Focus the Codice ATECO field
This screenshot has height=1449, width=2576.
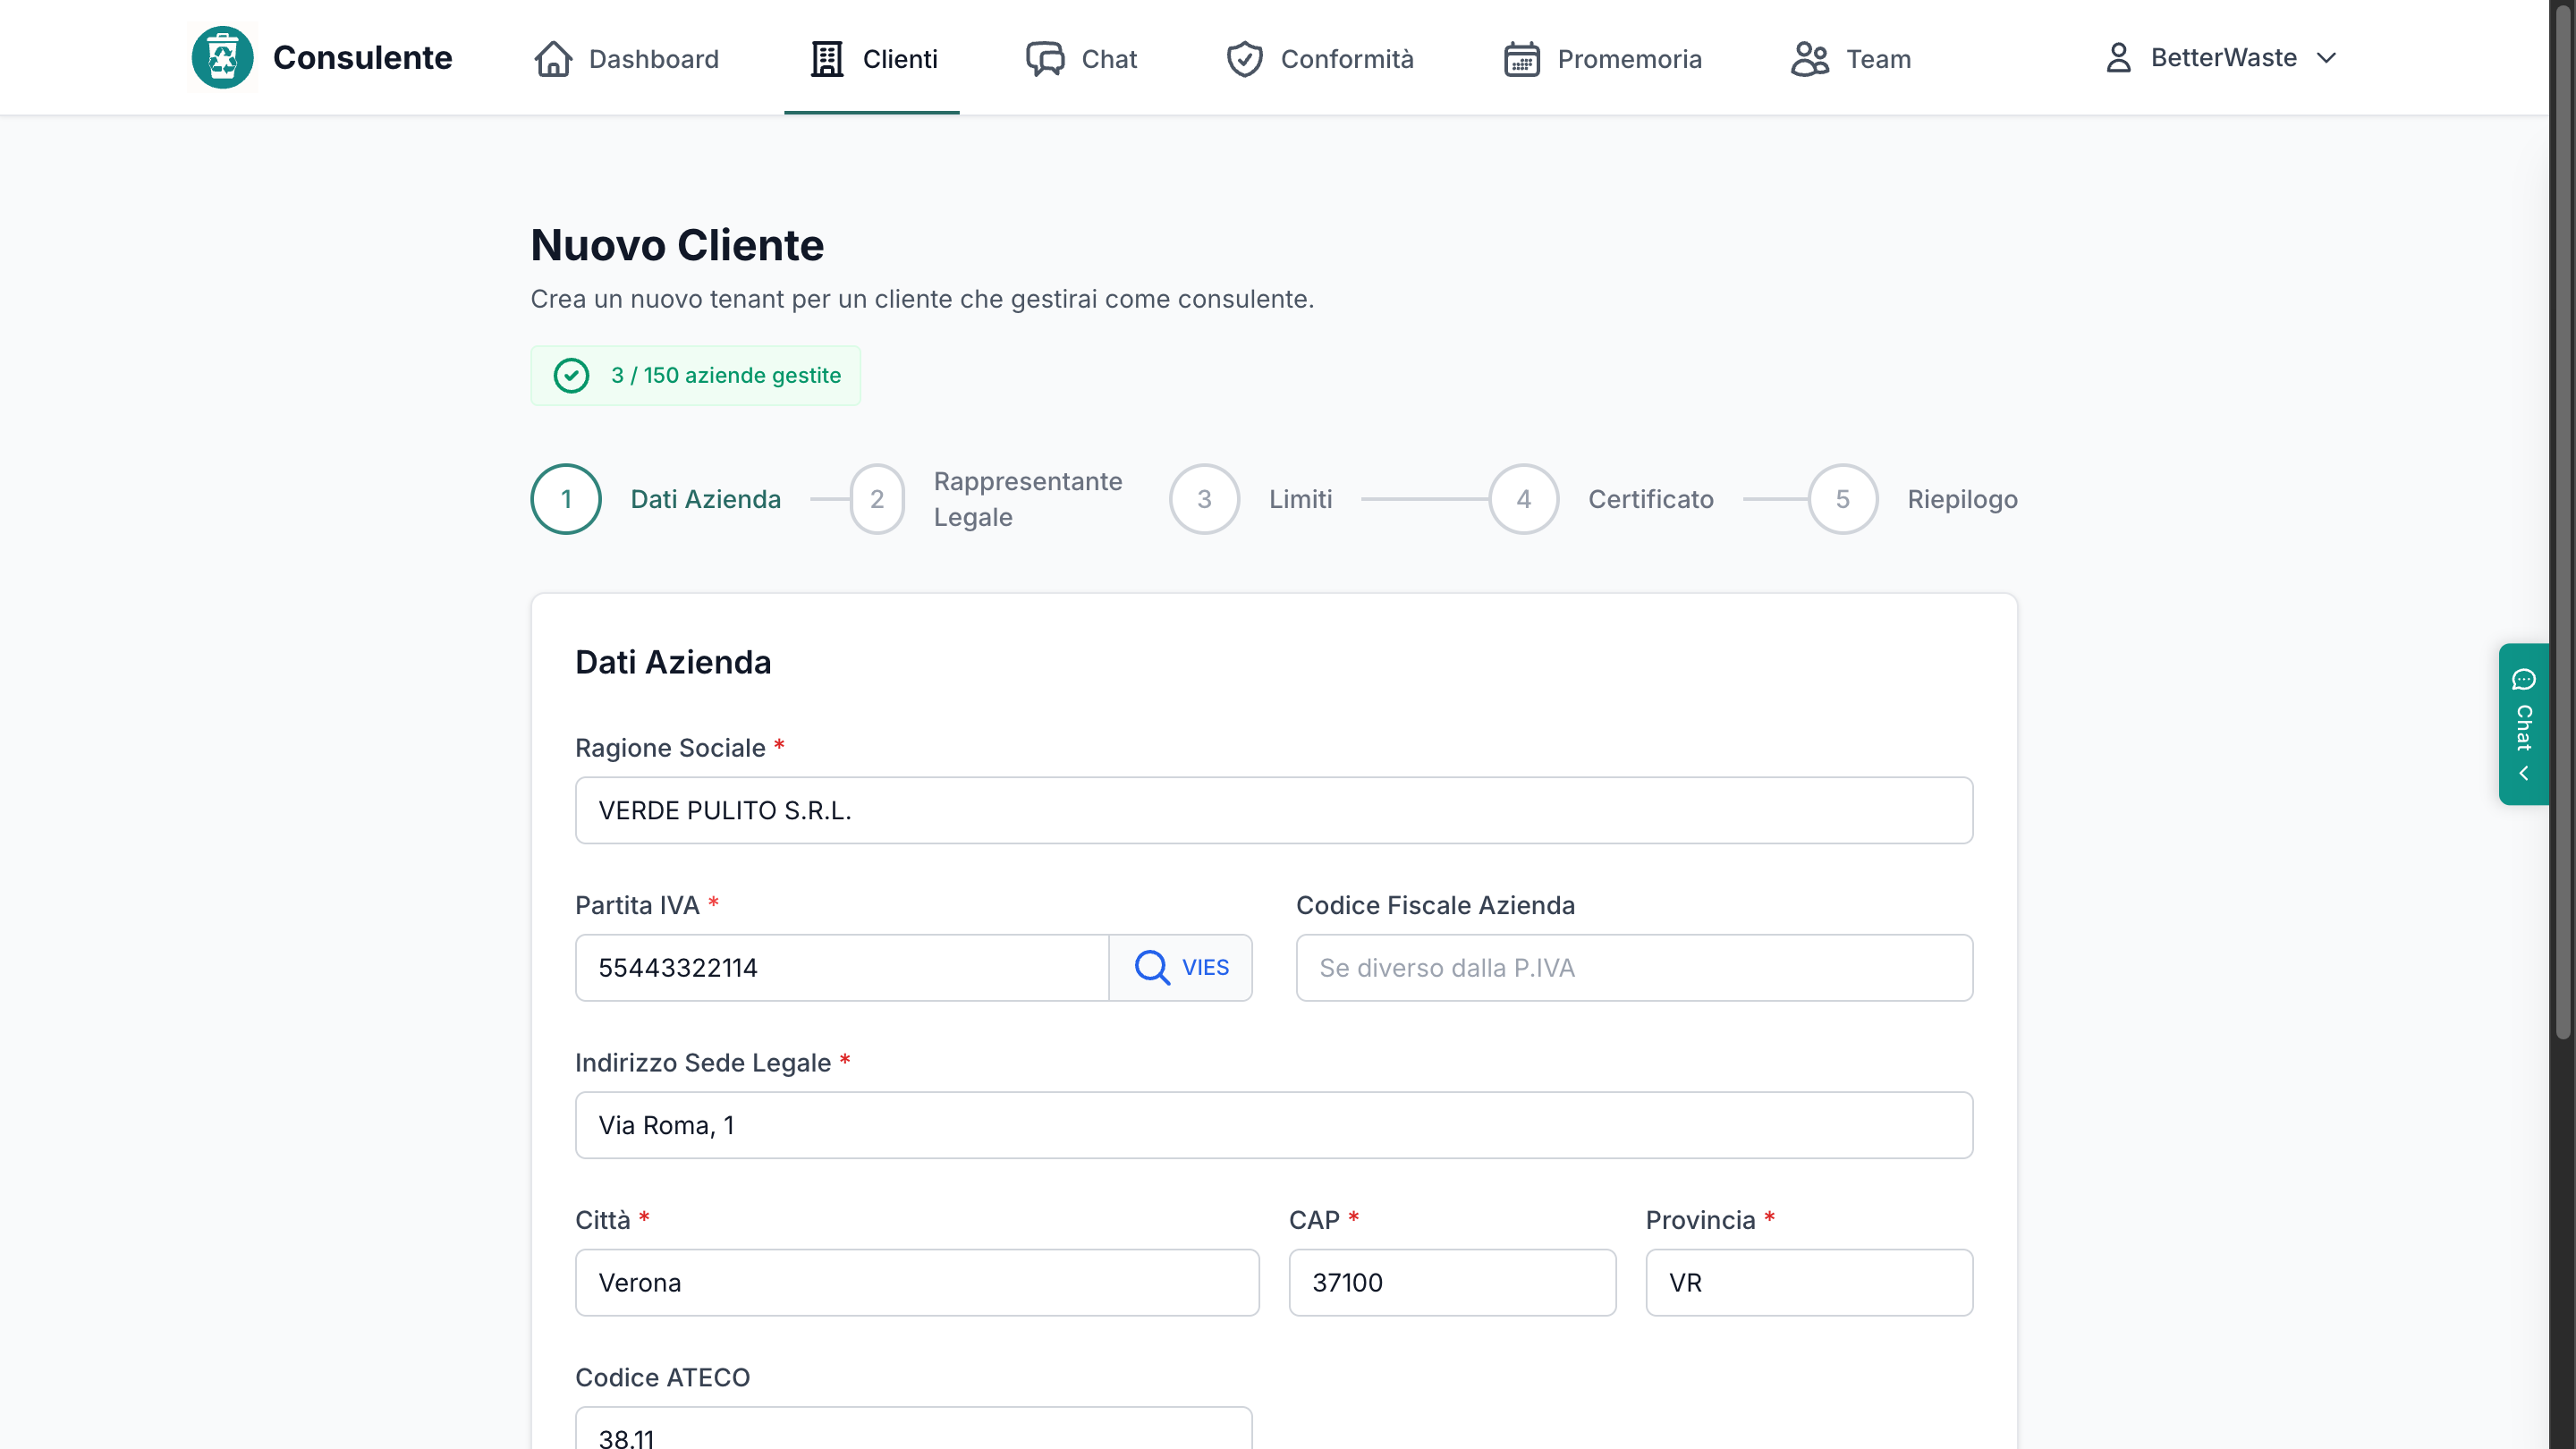tap(913, 1428)
